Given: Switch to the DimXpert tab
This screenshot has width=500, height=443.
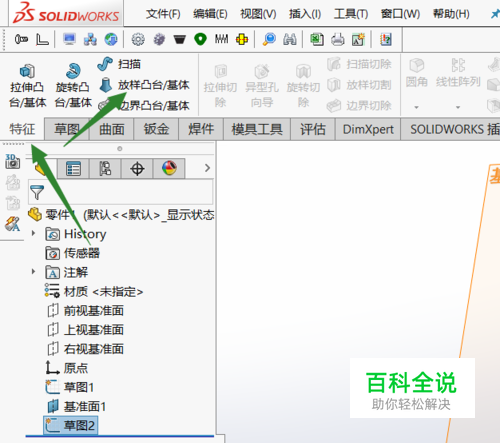Looking at the screenshot, I should click(368, 129).
